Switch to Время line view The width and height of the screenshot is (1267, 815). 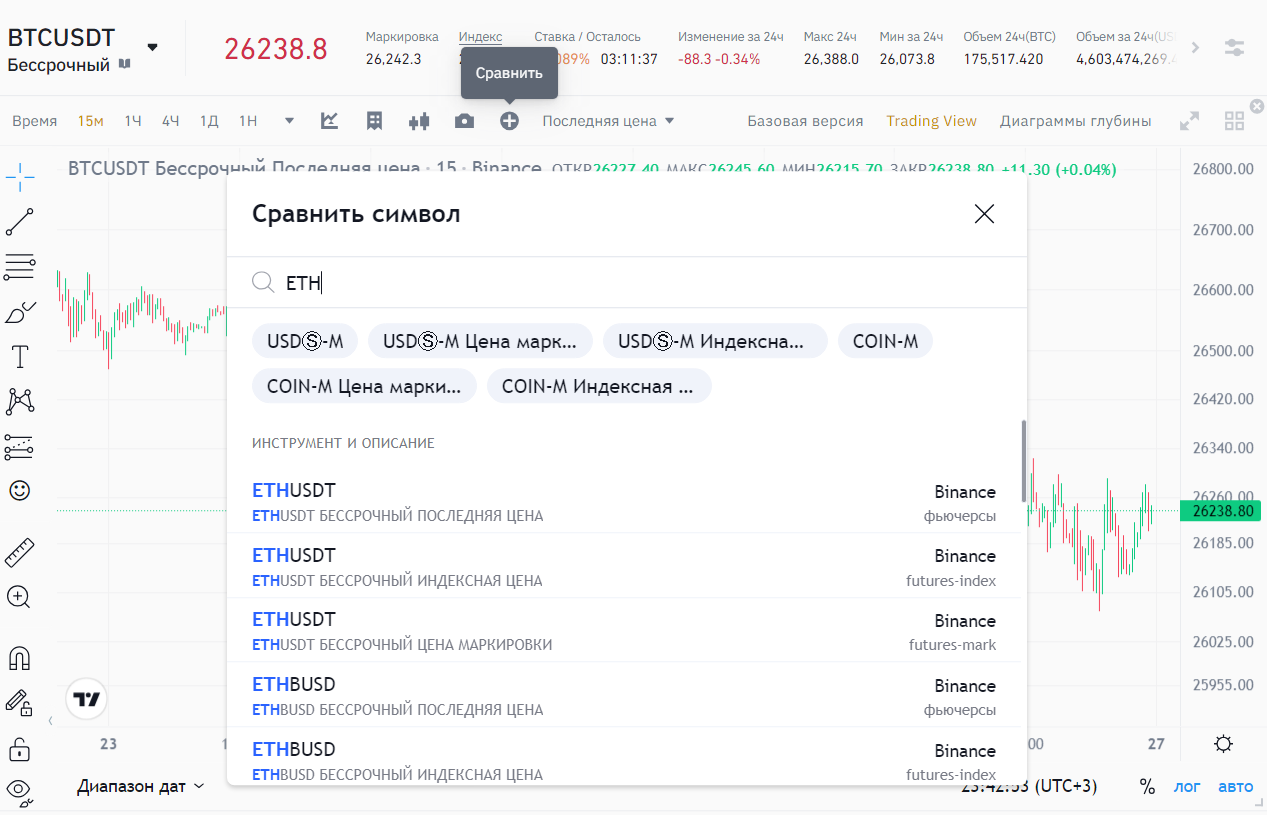[35, 121]
